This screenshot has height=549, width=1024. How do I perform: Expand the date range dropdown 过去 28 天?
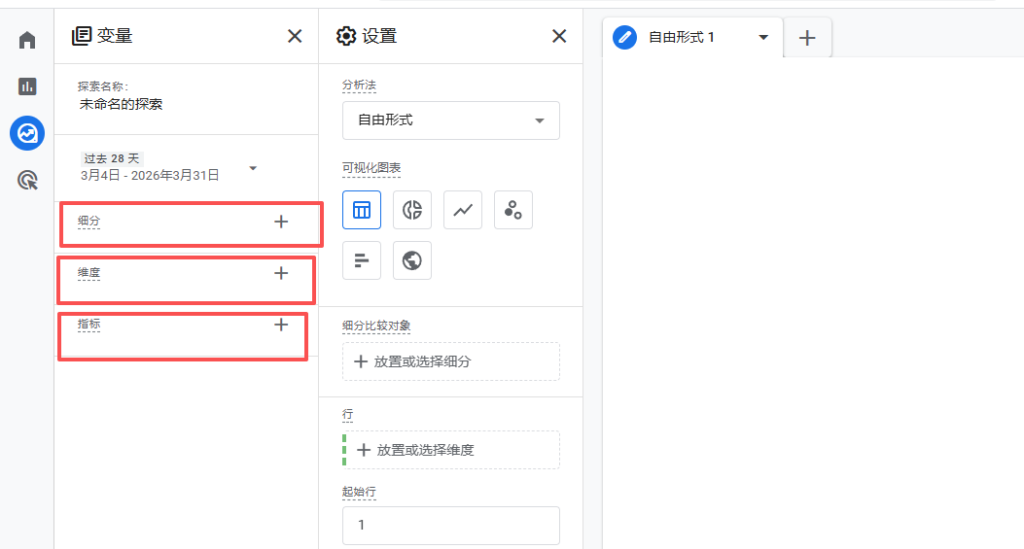coord(253,168)
